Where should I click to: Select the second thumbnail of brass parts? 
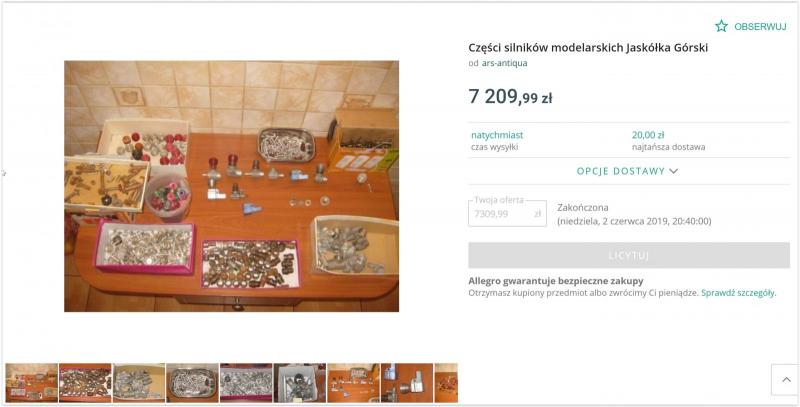(85, 383)
